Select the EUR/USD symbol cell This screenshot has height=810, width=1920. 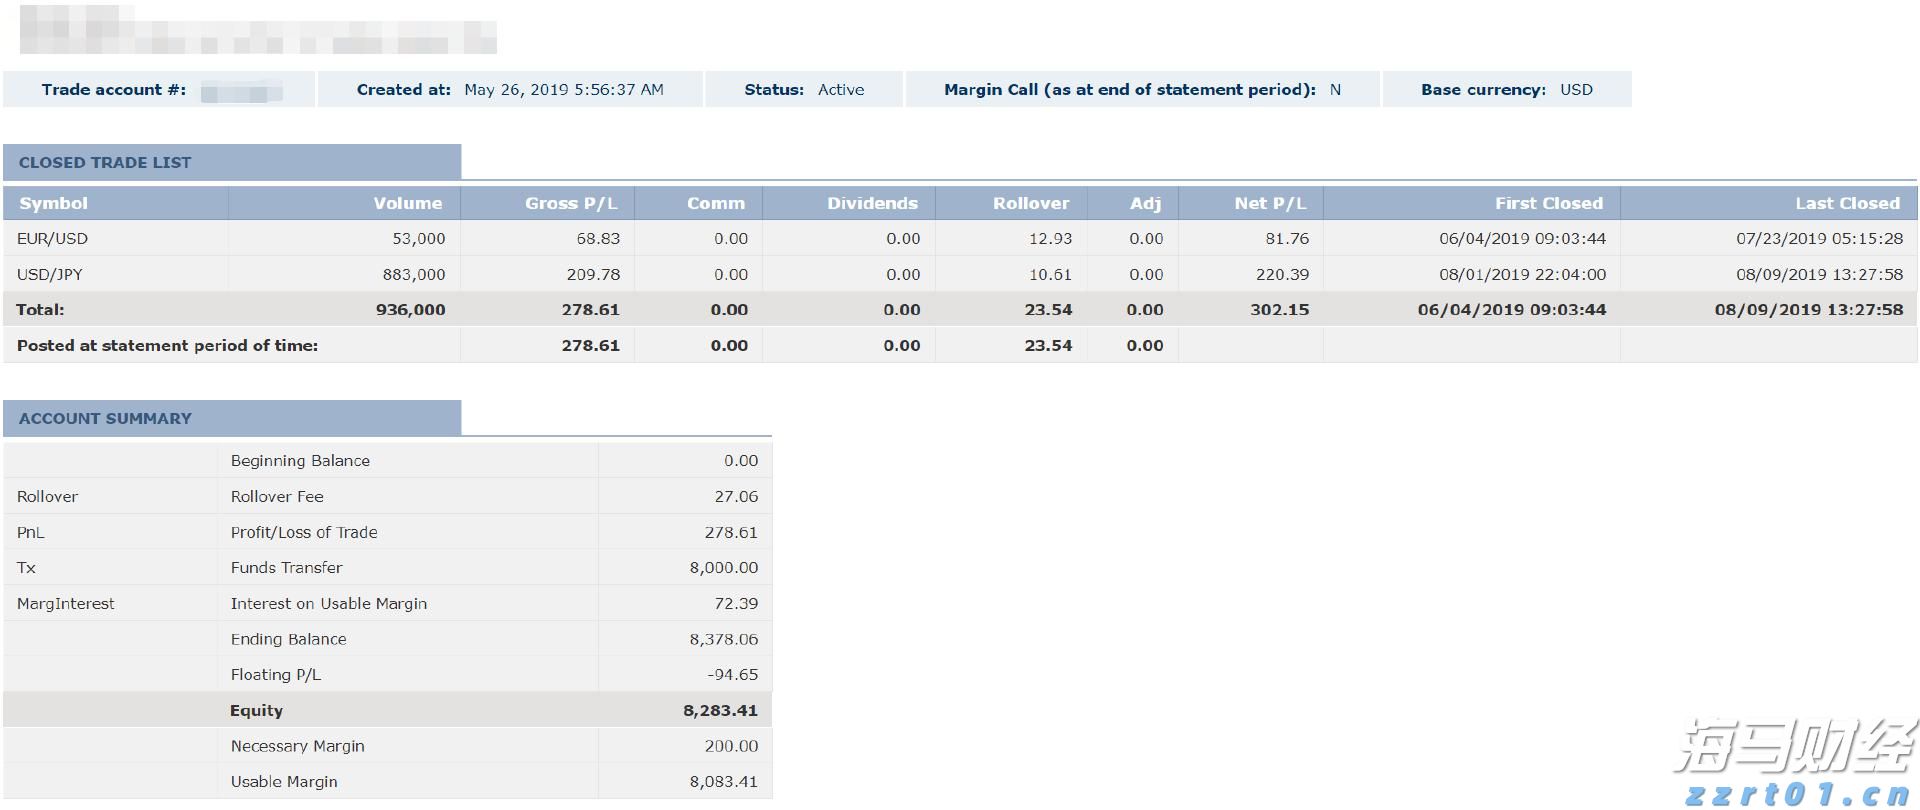pos(53,239)
